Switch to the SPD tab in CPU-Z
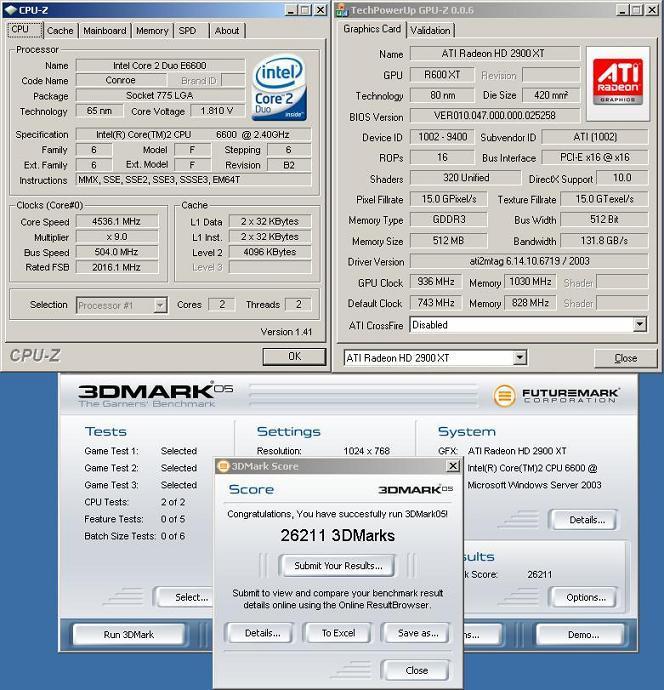The image size is (664, 690). 187,31
